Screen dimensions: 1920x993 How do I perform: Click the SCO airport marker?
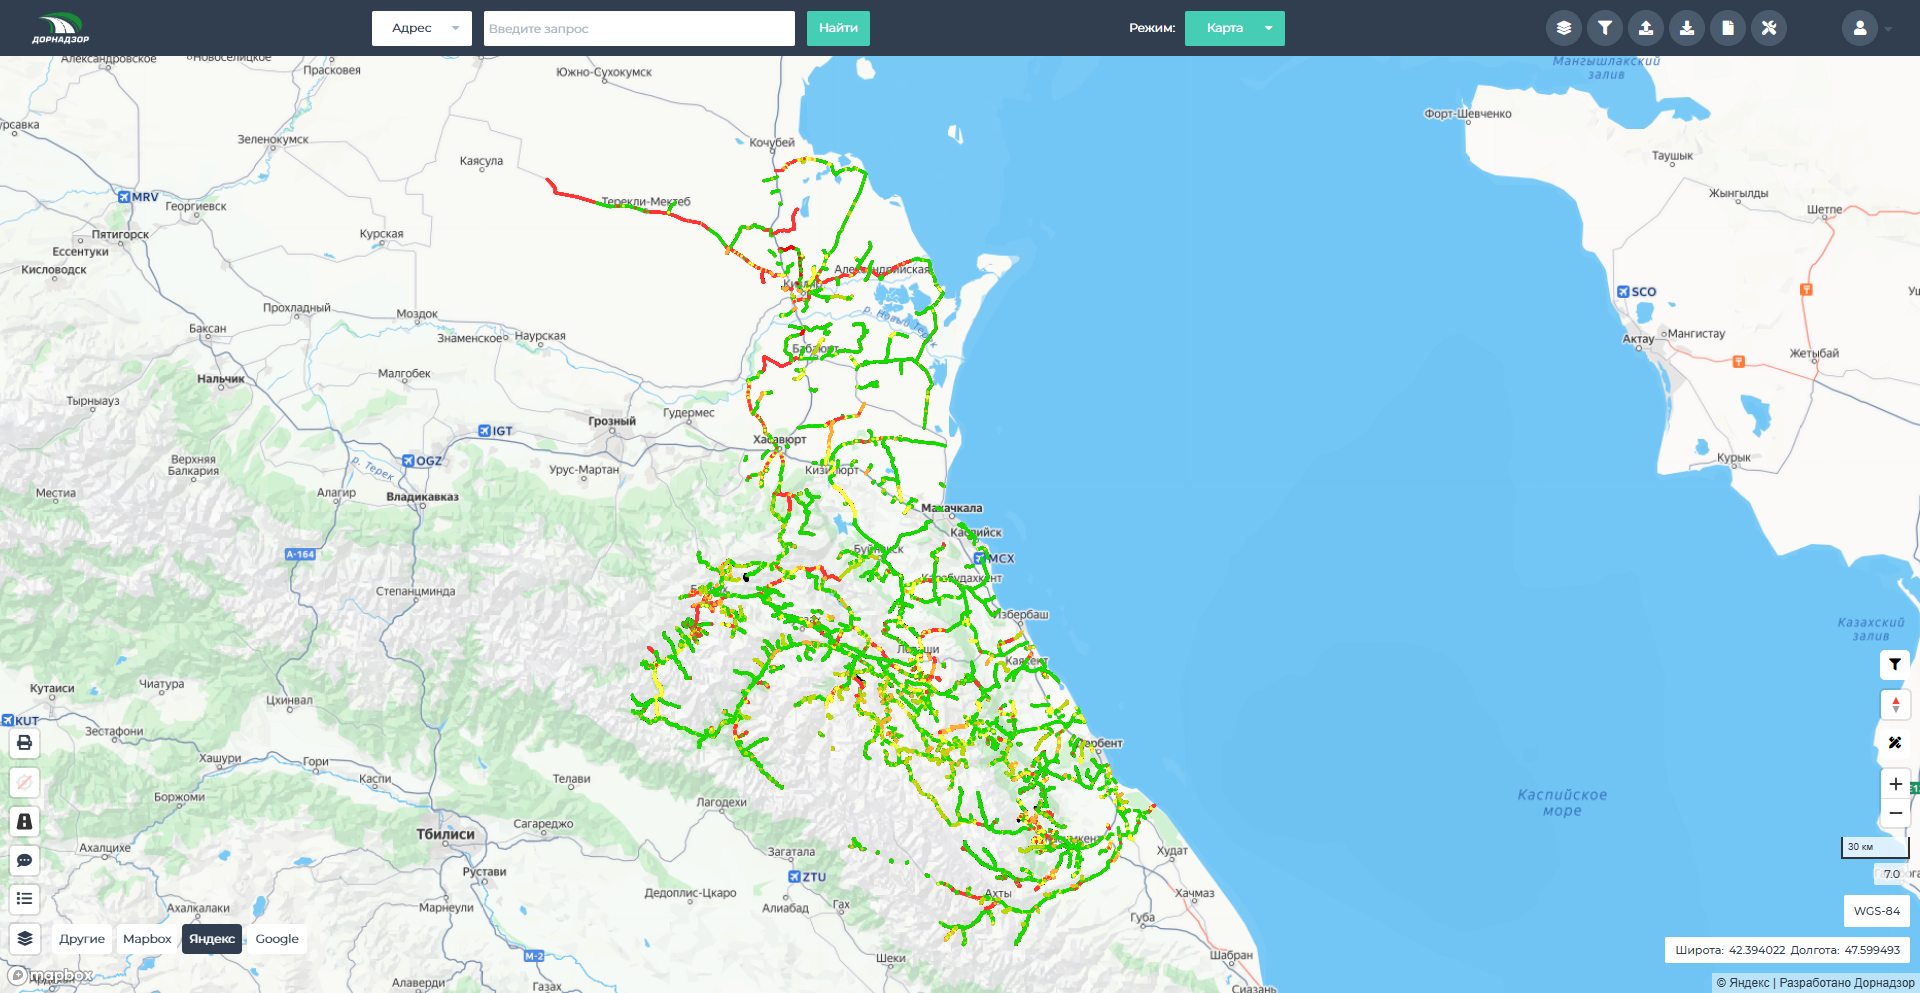point(1637,292)
